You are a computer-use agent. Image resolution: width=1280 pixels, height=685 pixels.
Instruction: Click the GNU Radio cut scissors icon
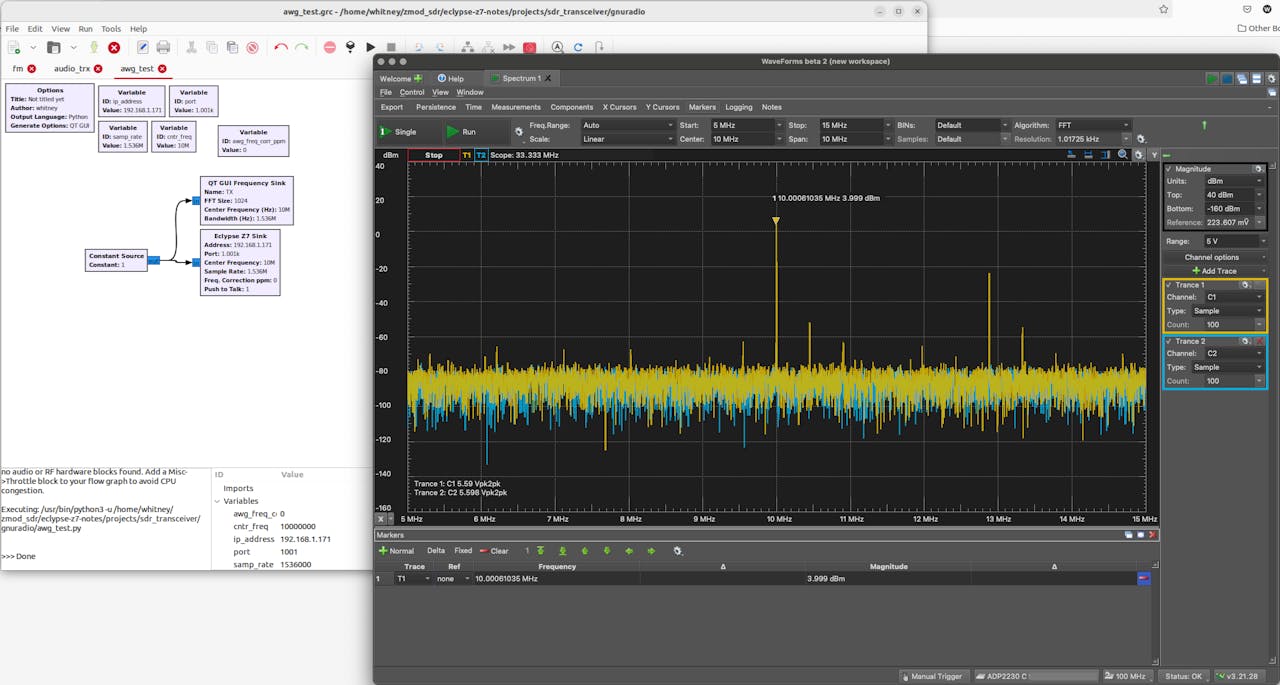pos(190,47)
